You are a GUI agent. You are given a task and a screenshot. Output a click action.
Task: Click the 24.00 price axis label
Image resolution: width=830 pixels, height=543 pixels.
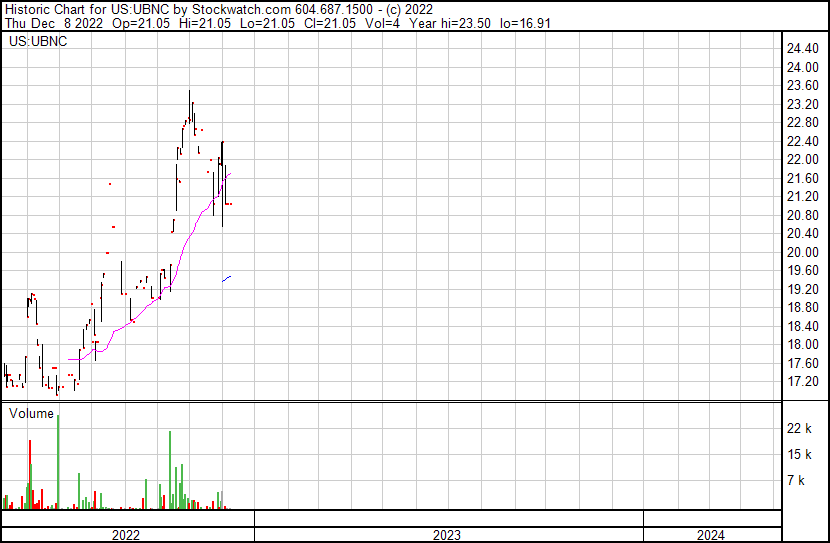[x=802, y=67]
